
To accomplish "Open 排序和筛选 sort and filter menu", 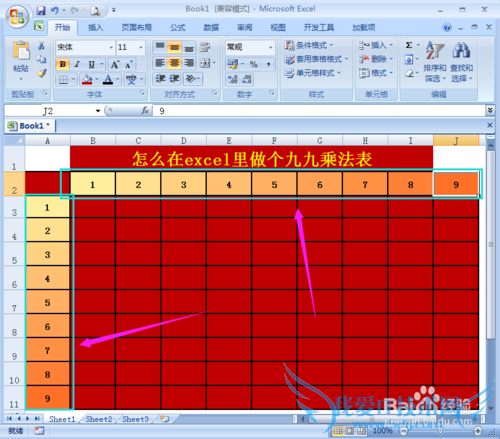I will tap(435, 62).
